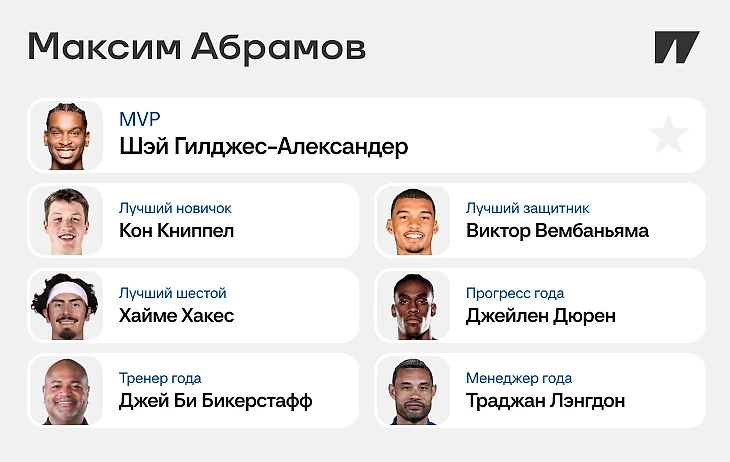The image size is (730, 462).
Task: Click the Максим Абрамов heading
Action: (x=197, y=47)
